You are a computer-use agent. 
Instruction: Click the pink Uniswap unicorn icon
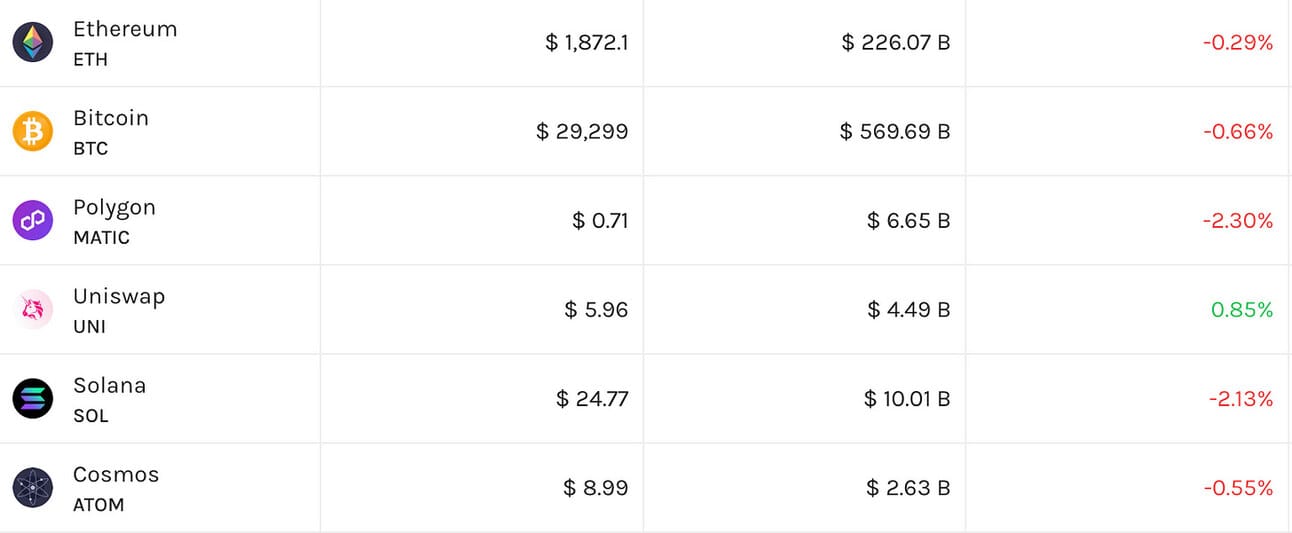tap(33, 309)
